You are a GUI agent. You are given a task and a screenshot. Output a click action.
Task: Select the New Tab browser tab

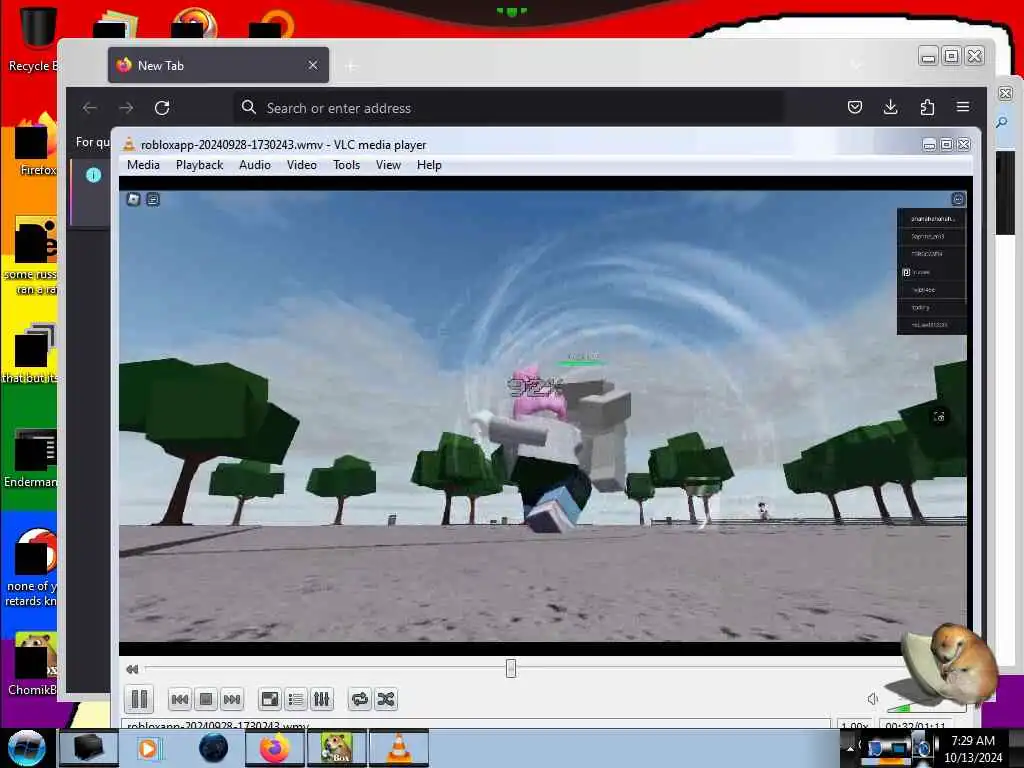pos(218,65)
